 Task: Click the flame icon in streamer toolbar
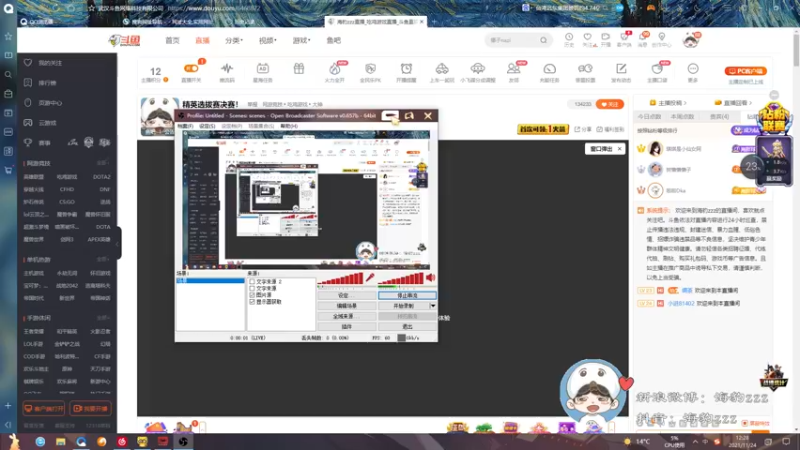(335, 68)
